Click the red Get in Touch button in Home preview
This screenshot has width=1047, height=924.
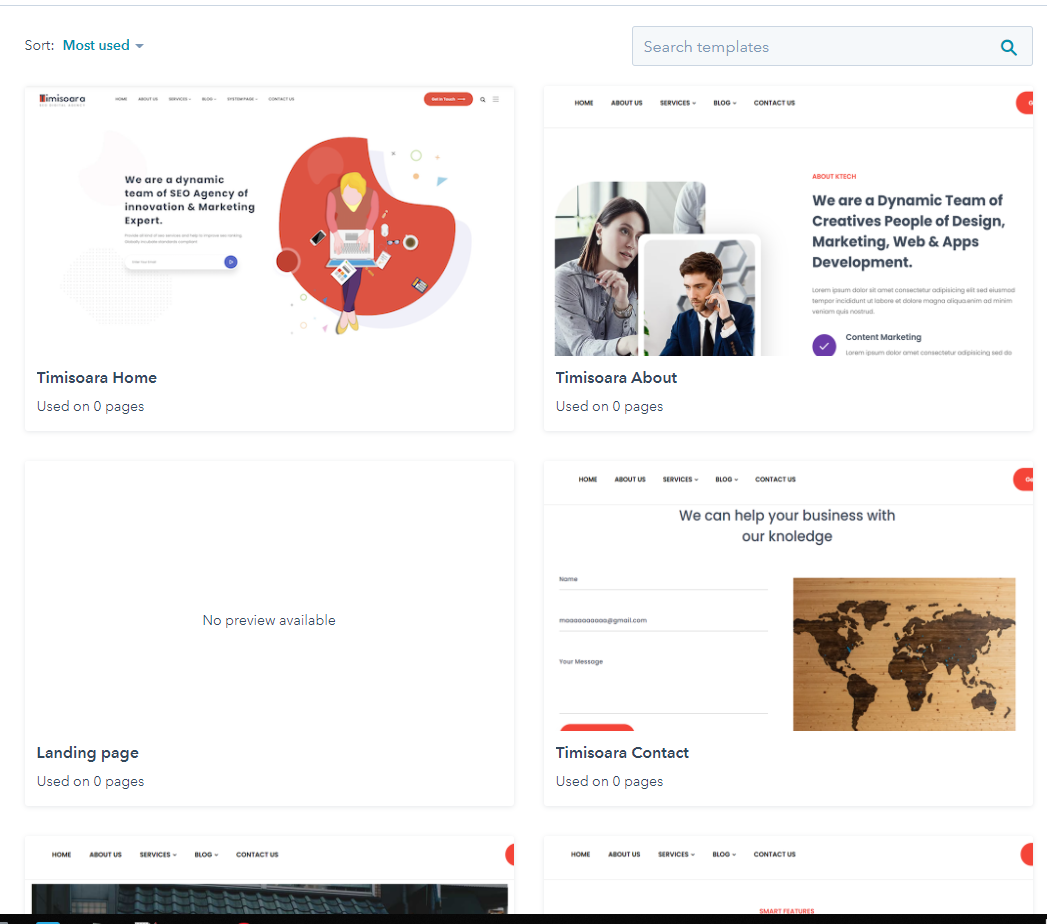pyautogui.click(x=448, y=99)
